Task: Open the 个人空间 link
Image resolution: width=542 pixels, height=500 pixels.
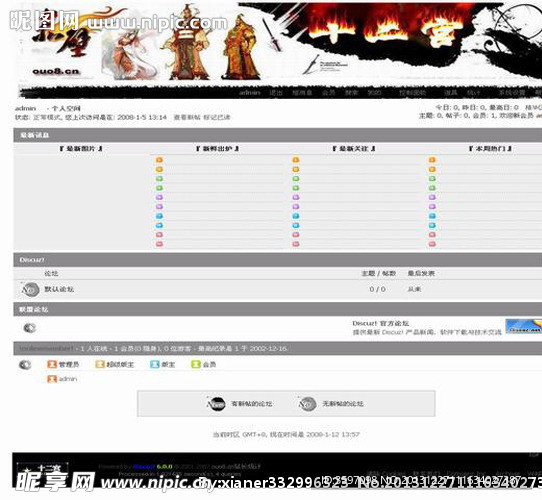Action: point(66,108)
